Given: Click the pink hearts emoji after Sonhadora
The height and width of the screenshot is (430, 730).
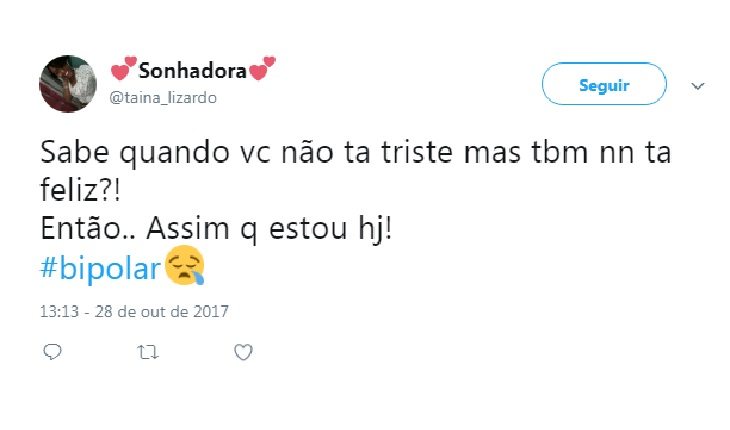Looking at the screenshot, I should tap(262, 68).
